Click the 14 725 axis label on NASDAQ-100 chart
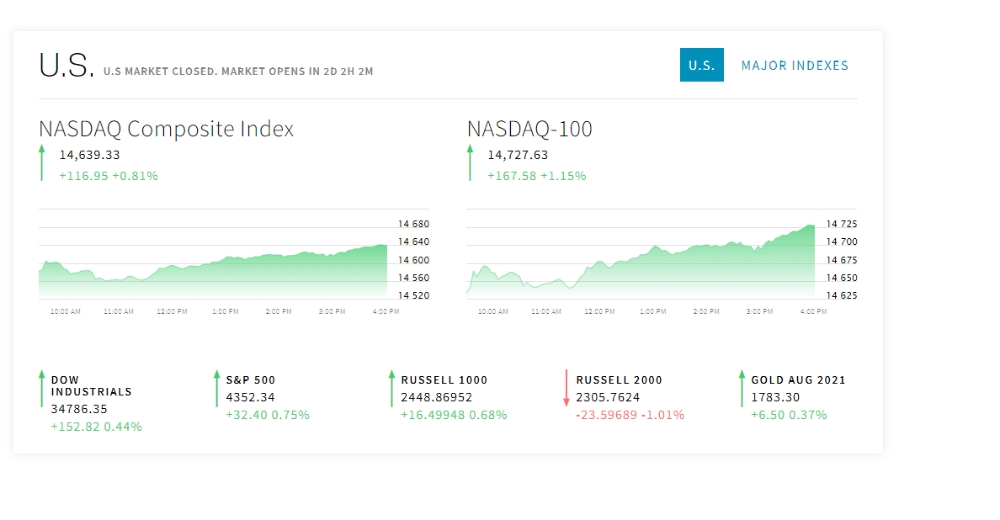The image size is (1000, 520). pos(841,224)
